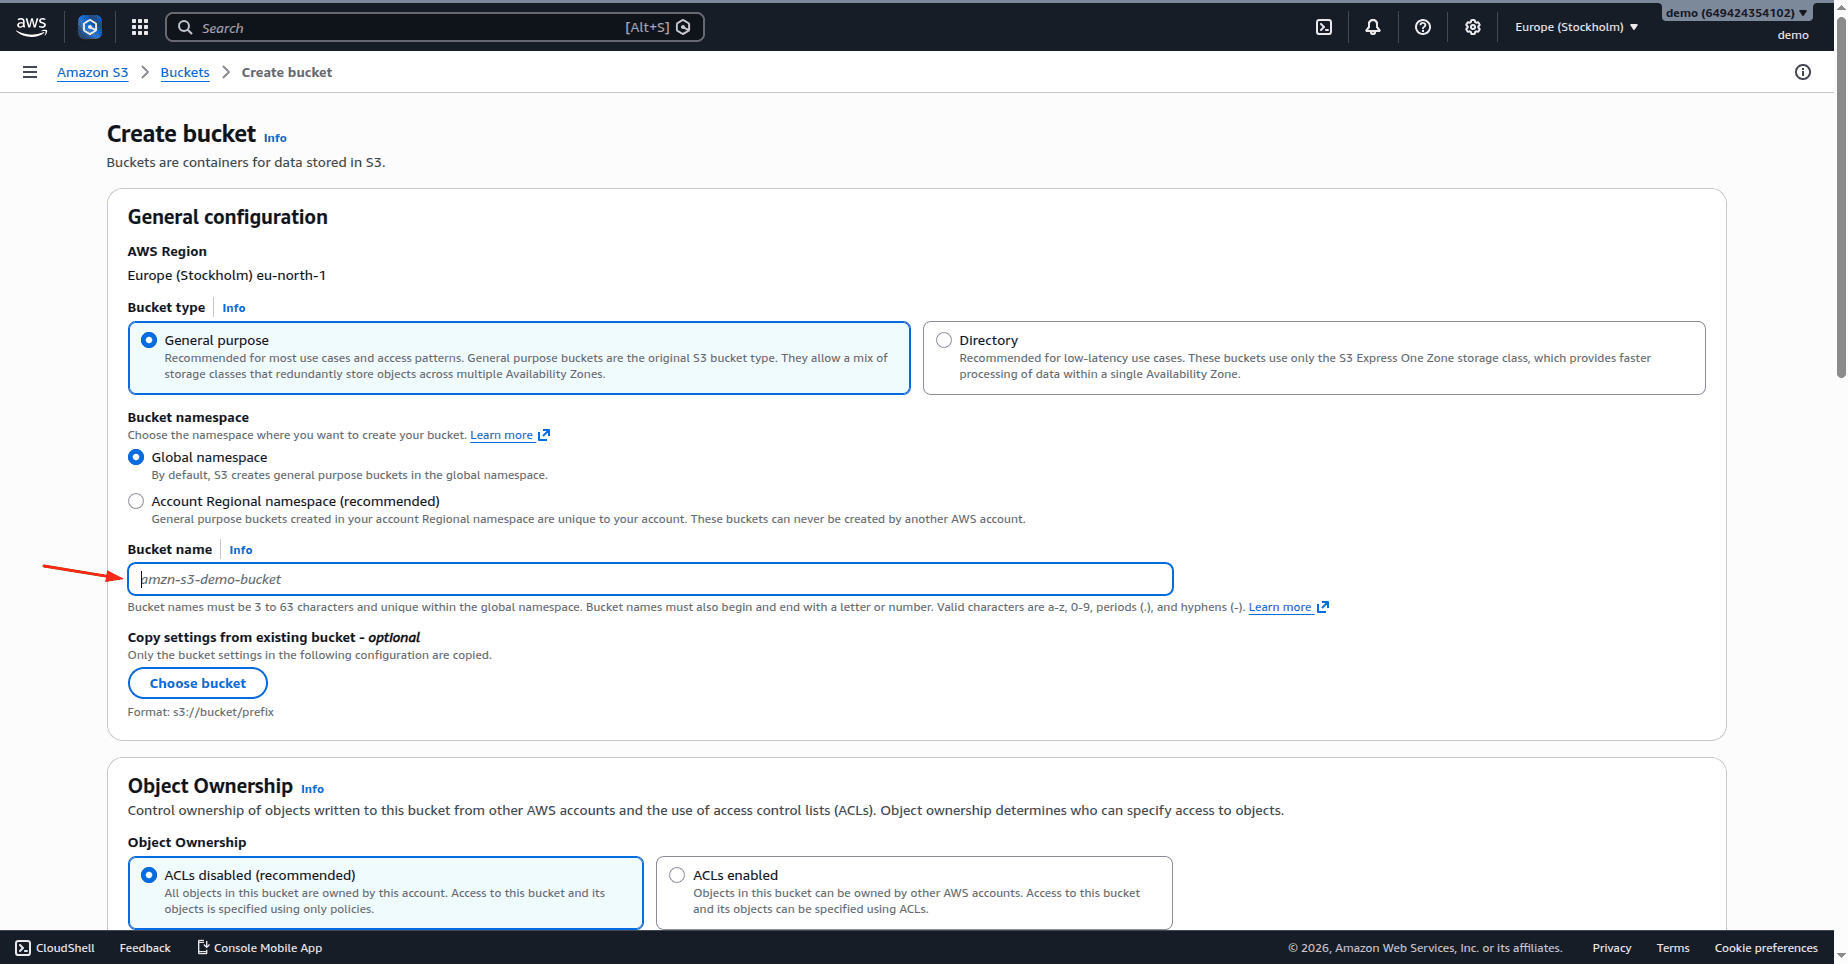Click Europe (Stockholm) eu-north-1 region text
This screenshot has height=964, width=1848.
(x=227, y=275)
